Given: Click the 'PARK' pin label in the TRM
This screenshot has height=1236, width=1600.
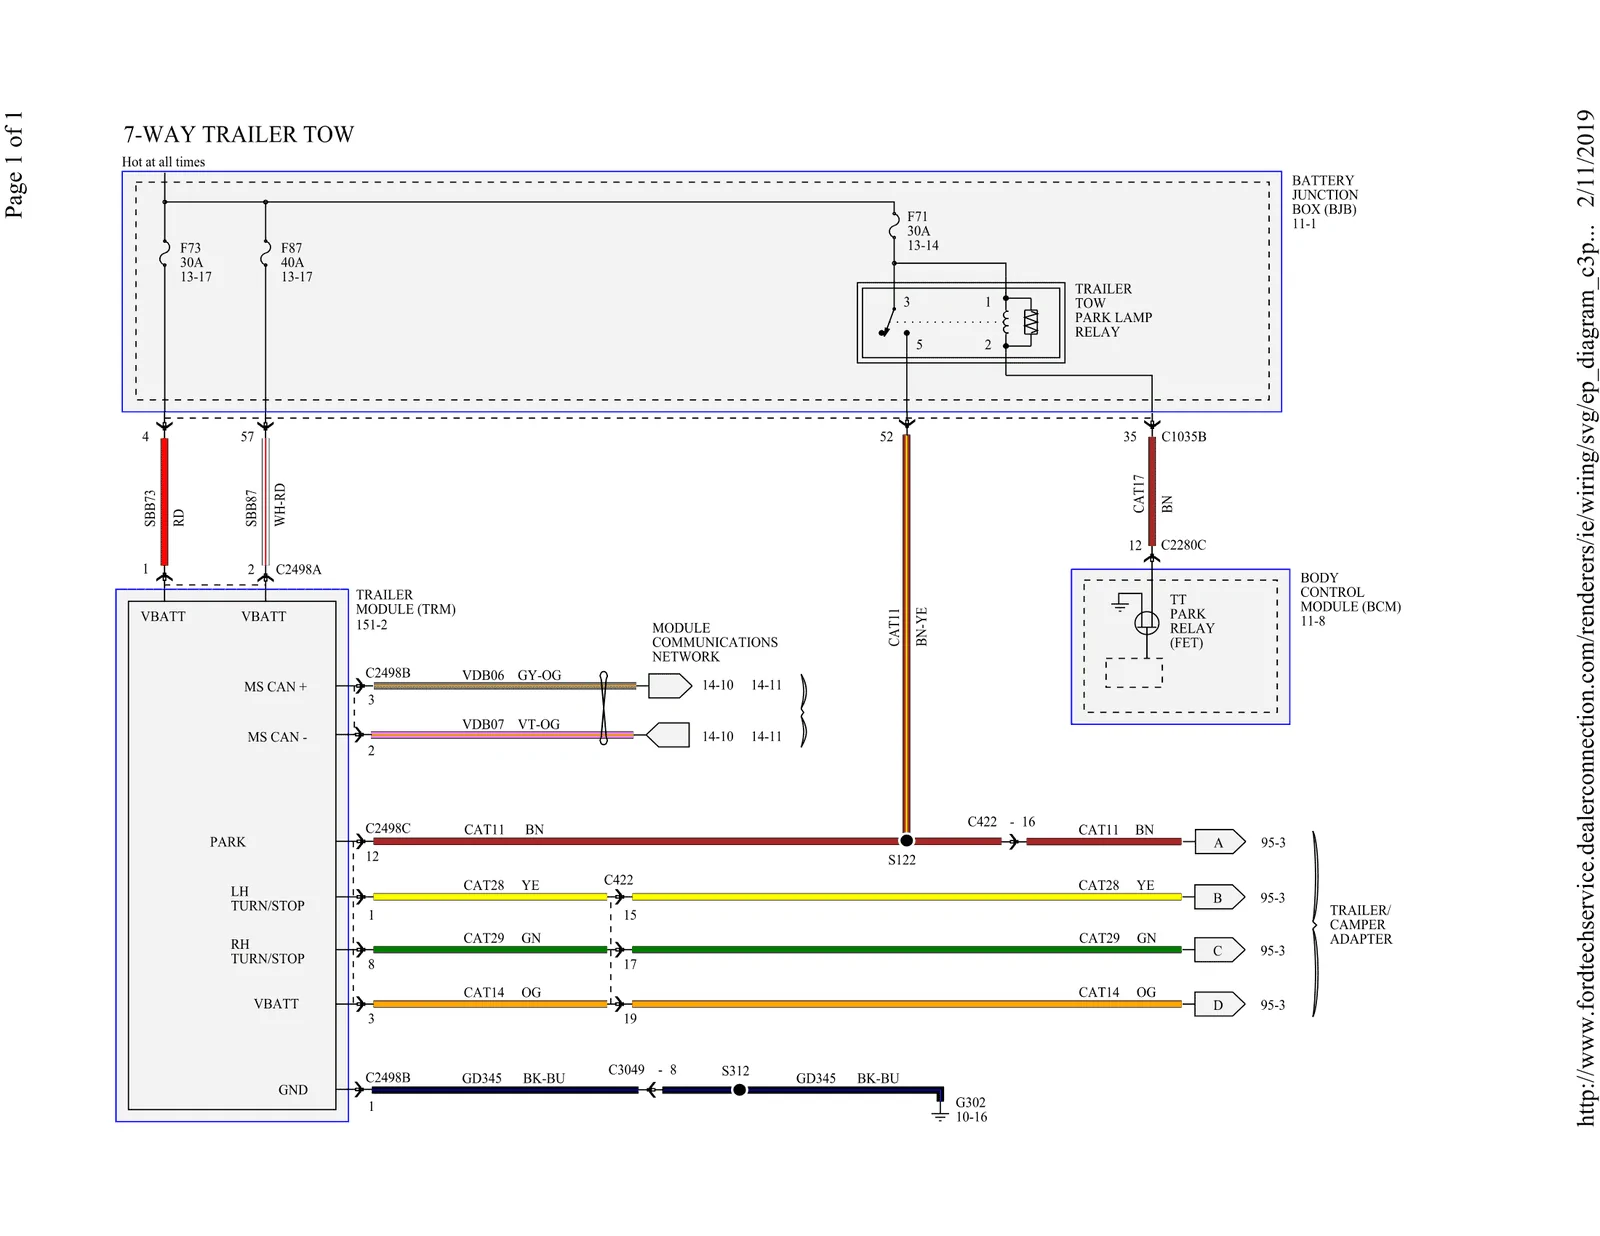Looking at the screenshot, I should pyautogui.click(x=228, y=842).
